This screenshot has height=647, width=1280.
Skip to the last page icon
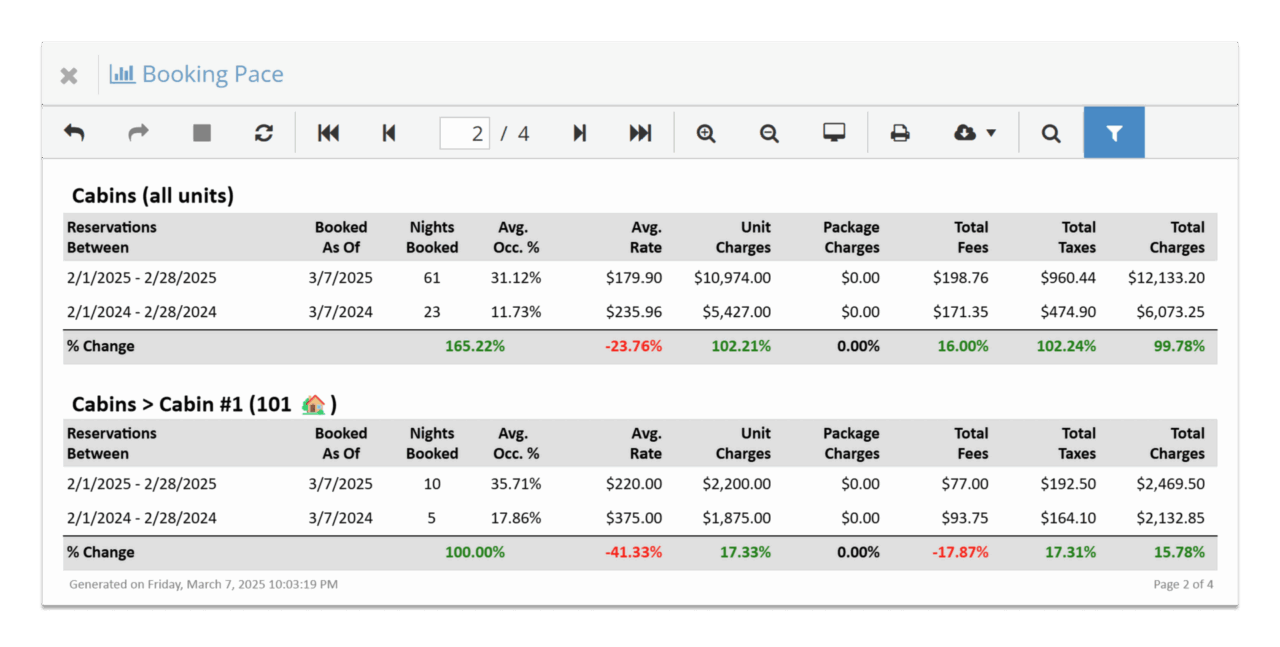click(x=640, y=132)
